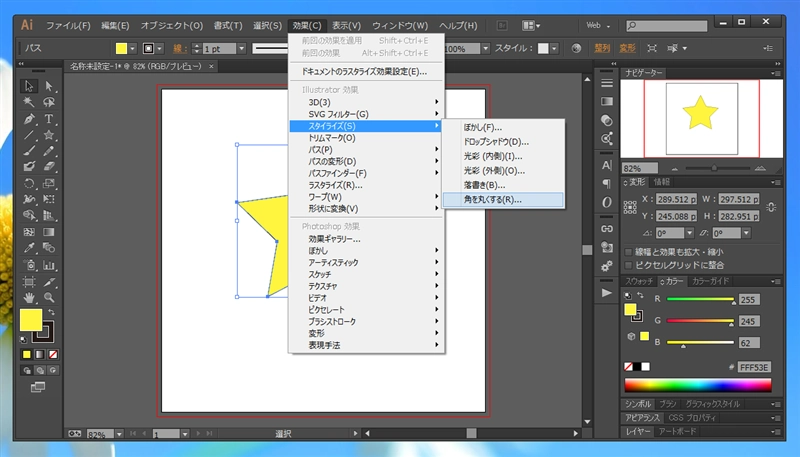Enable scaling strokes and effects checkbox

pos(629,252)
